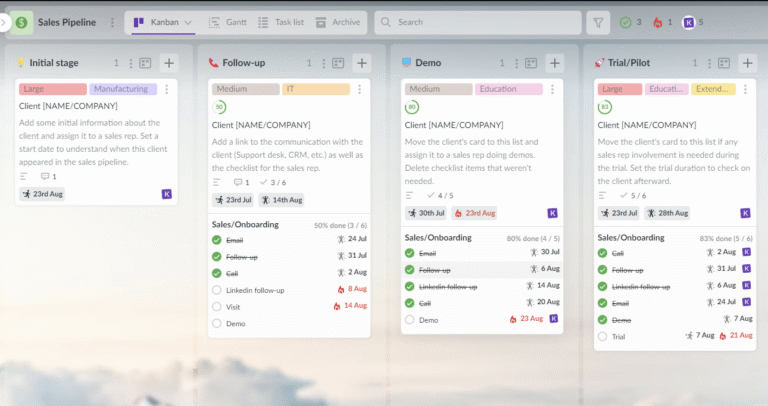Screen dimensions: 768x406
Task: Switch to the Gantt view
Action: (x=228, y=23)
